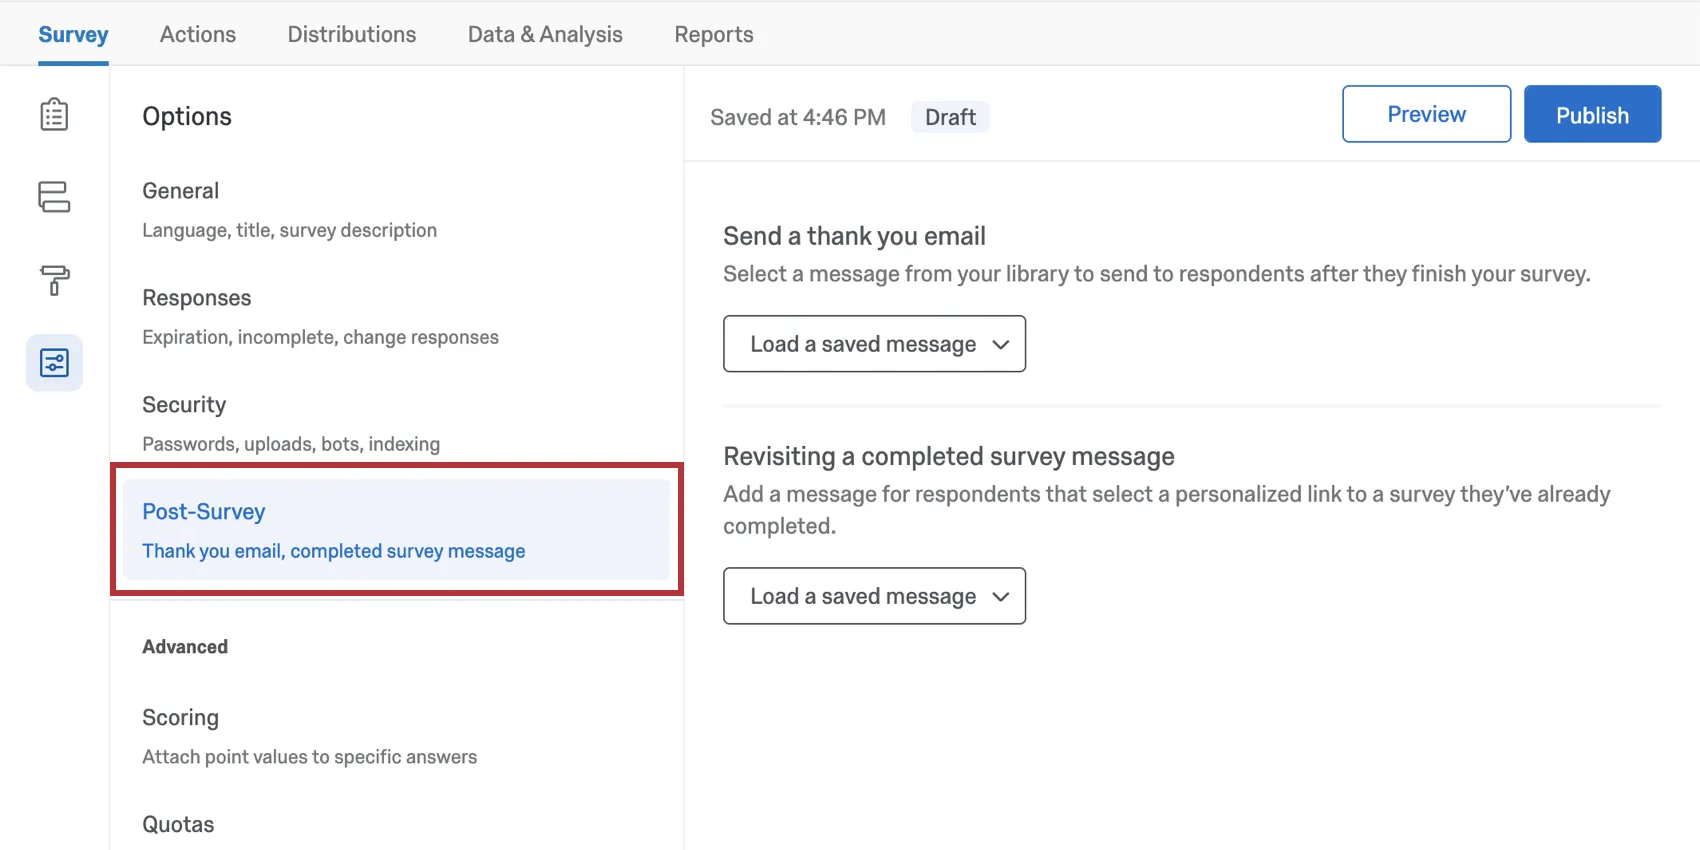
Task: Switch to the Actions tab
Action: click(198, 34)
